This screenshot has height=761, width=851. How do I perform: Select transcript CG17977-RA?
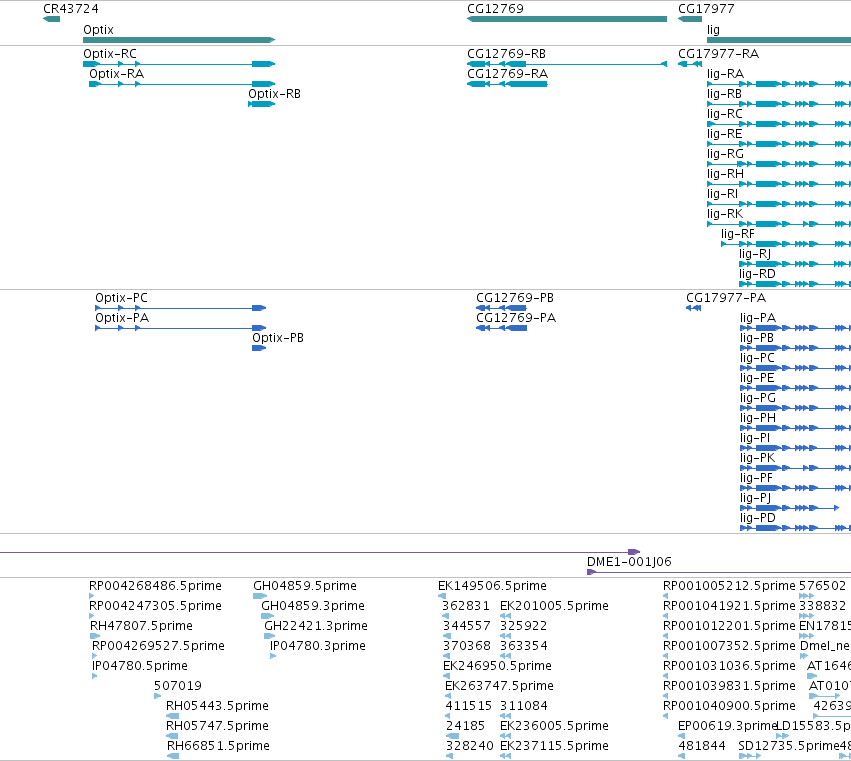690,64
